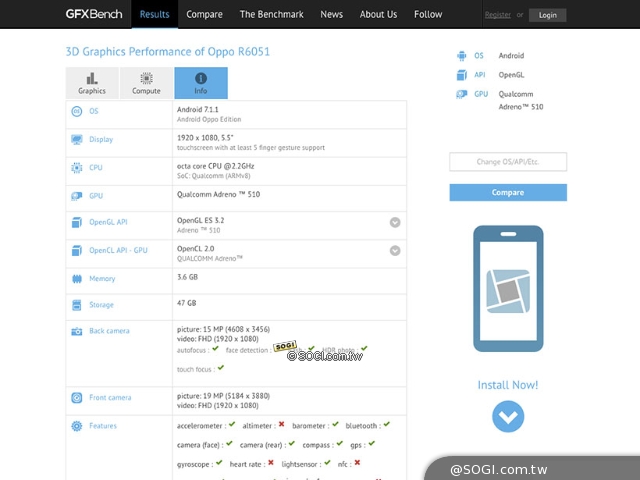Screen dimensions: 640x480
Task: Click the blue Install Now download arrow
Action: [508, 415]
